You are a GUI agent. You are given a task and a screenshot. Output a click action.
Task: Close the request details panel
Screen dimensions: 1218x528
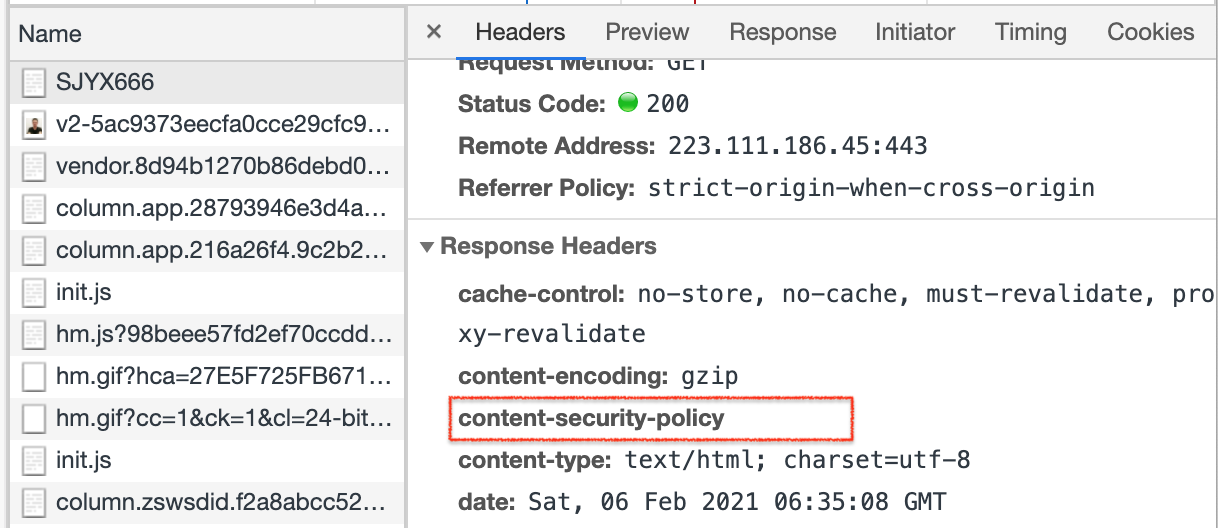click(x=434, y=32)
